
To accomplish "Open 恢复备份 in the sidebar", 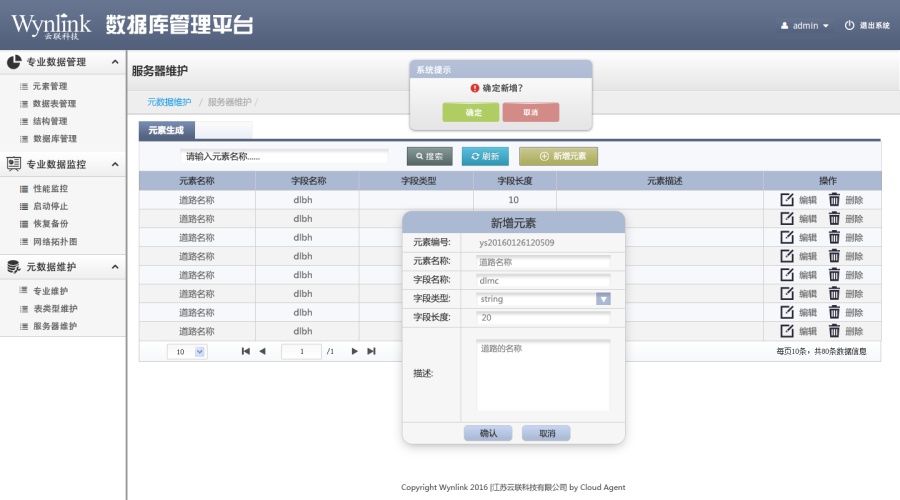I will point(50,224).
